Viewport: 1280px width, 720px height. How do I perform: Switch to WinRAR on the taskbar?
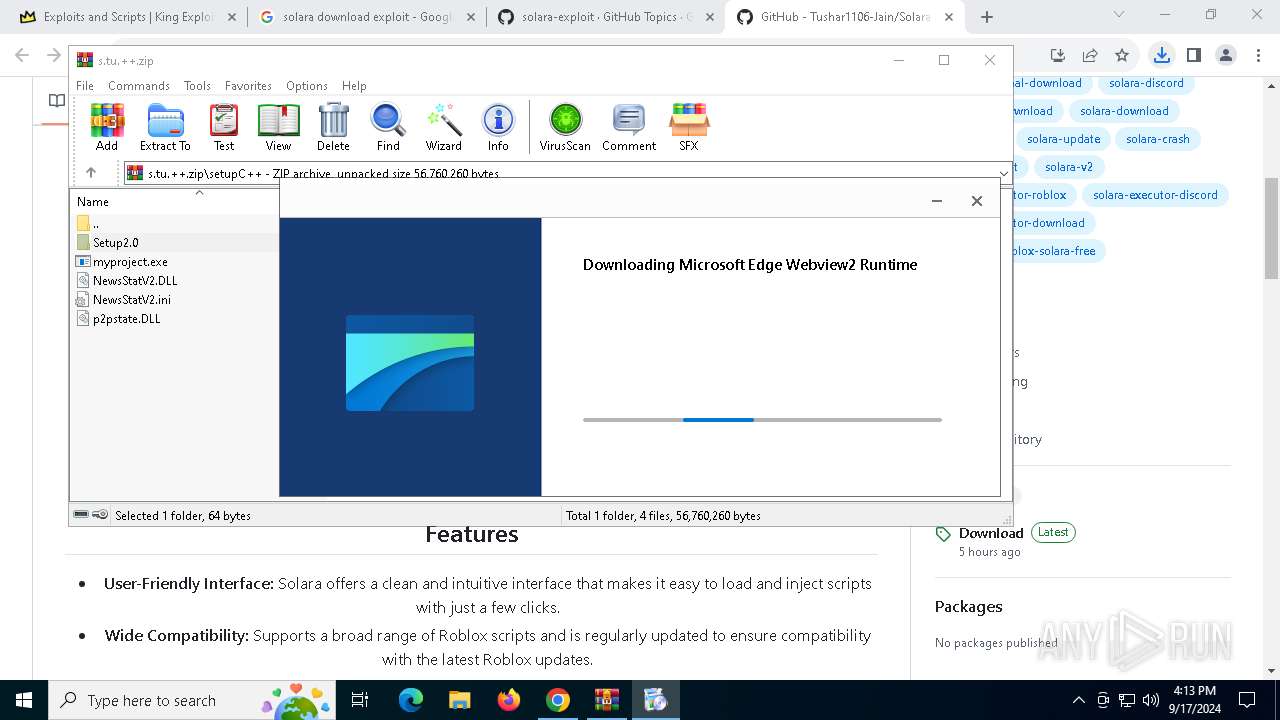(x=606, y=700)
